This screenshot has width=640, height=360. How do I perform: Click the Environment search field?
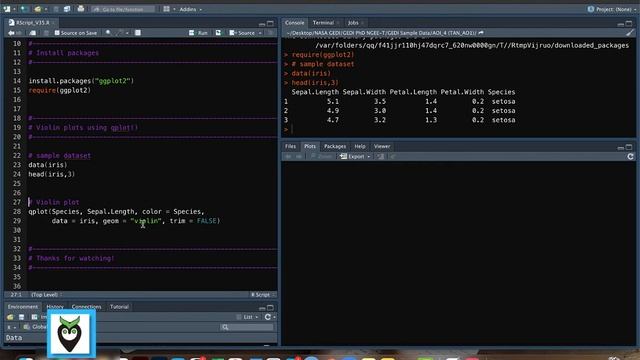(247, 327)
